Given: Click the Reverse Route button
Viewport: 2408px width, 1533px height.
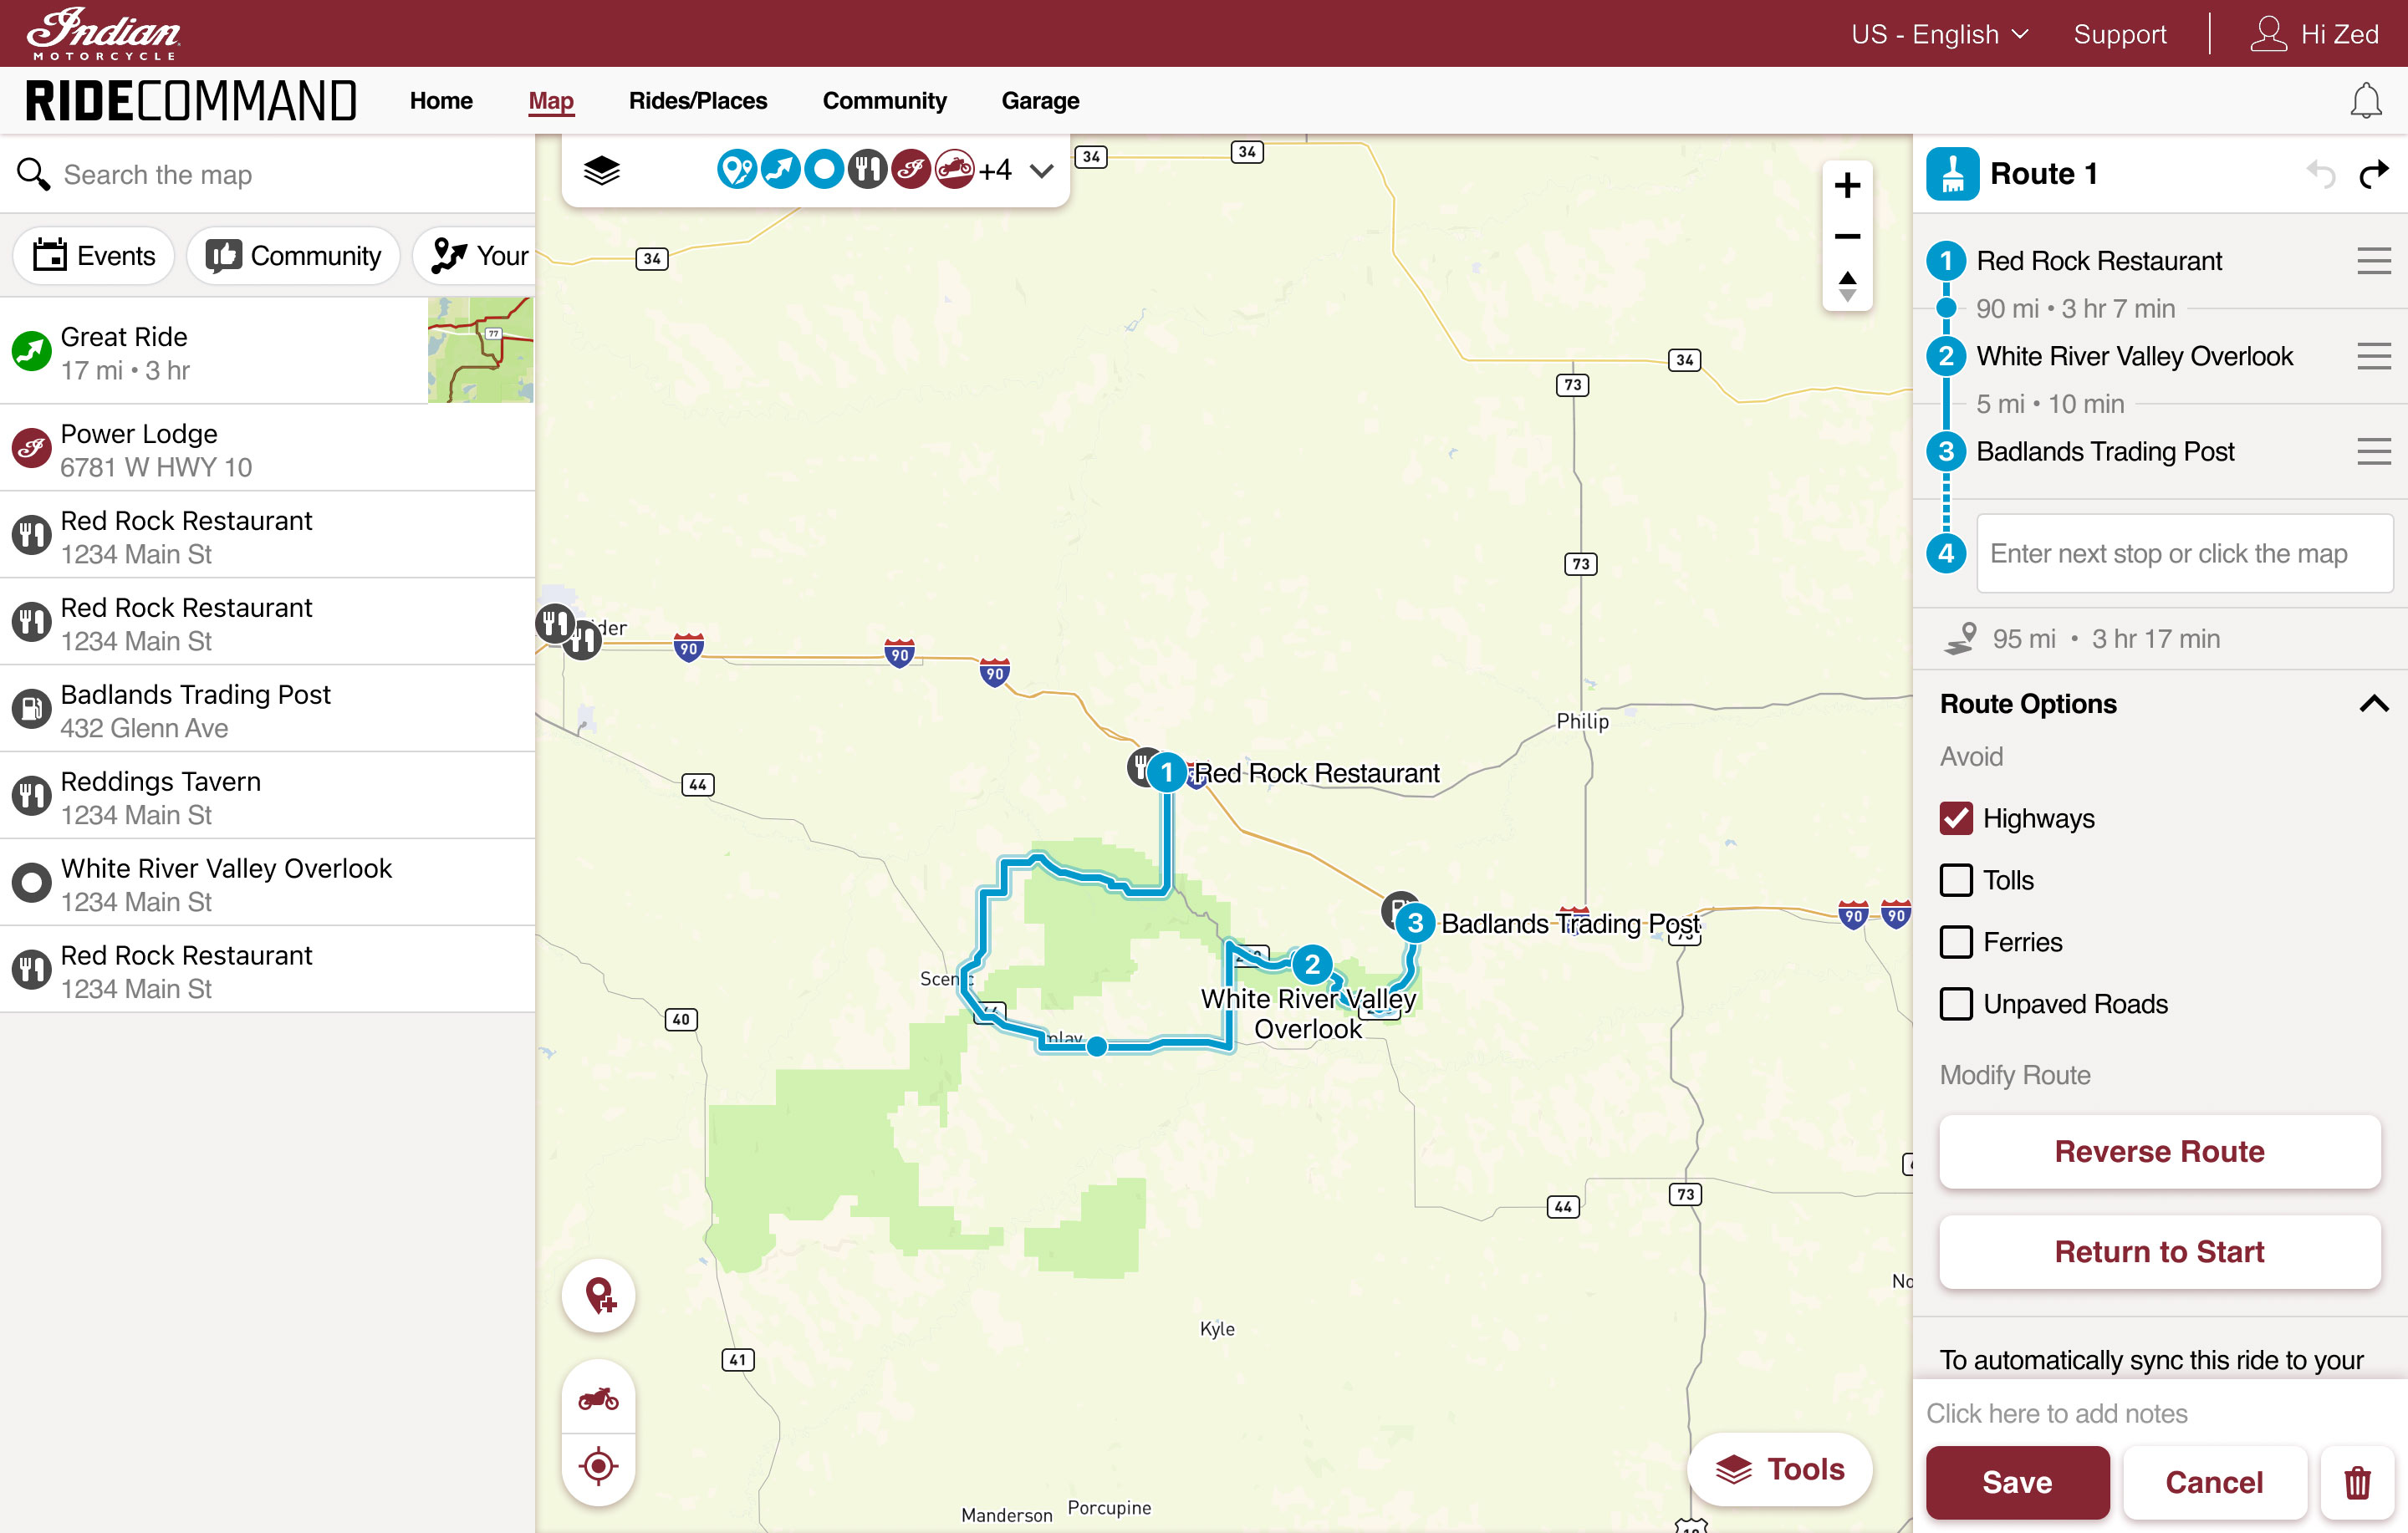Looking at the screenshot, I should click(x=2159, y=1151).
